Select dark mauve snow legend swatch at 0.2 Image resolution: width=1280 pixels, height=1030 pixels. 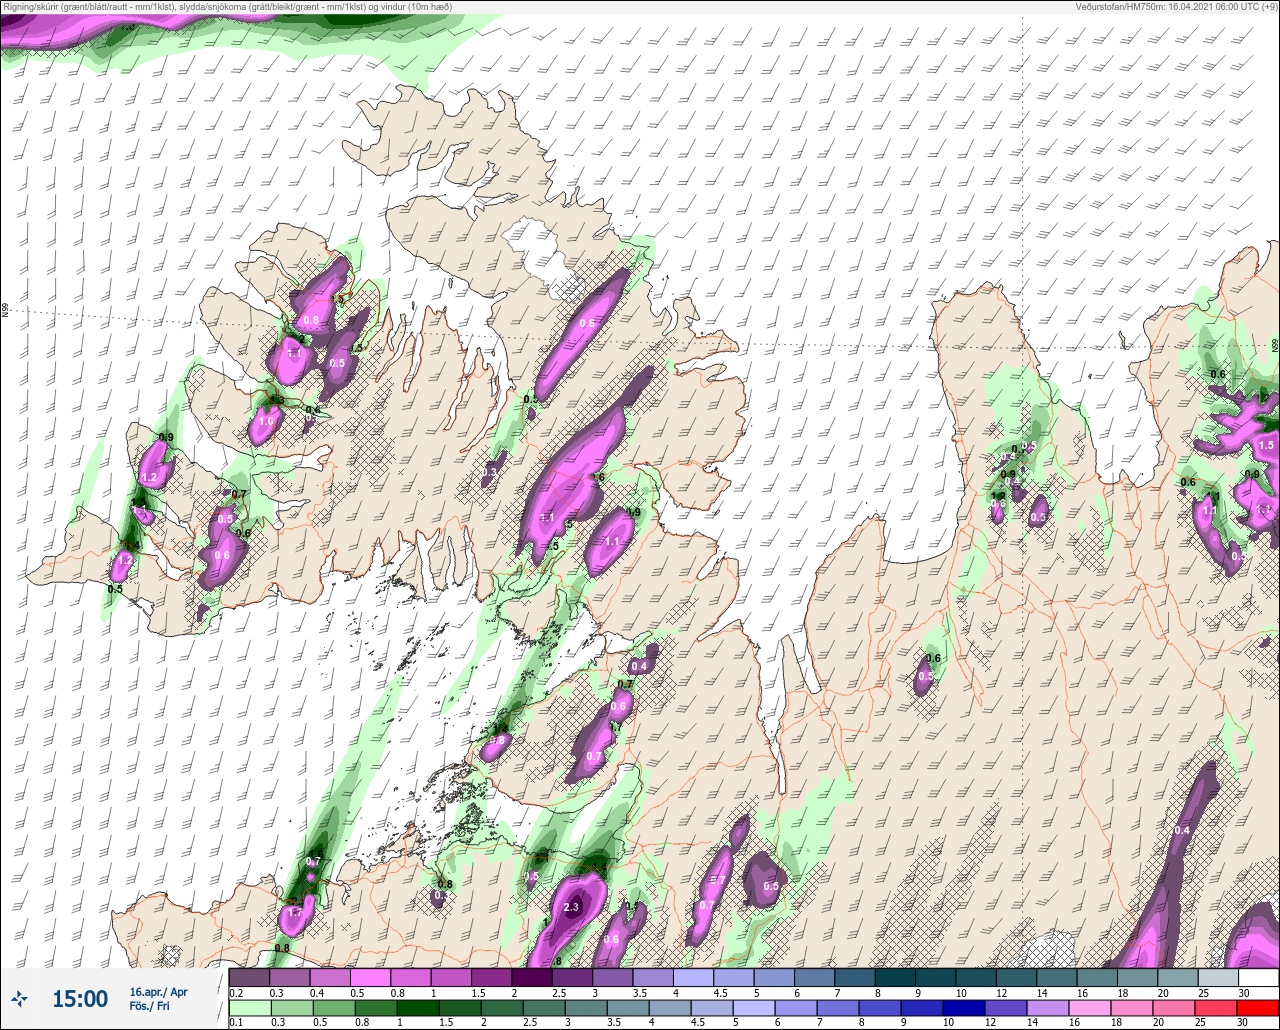249,977
